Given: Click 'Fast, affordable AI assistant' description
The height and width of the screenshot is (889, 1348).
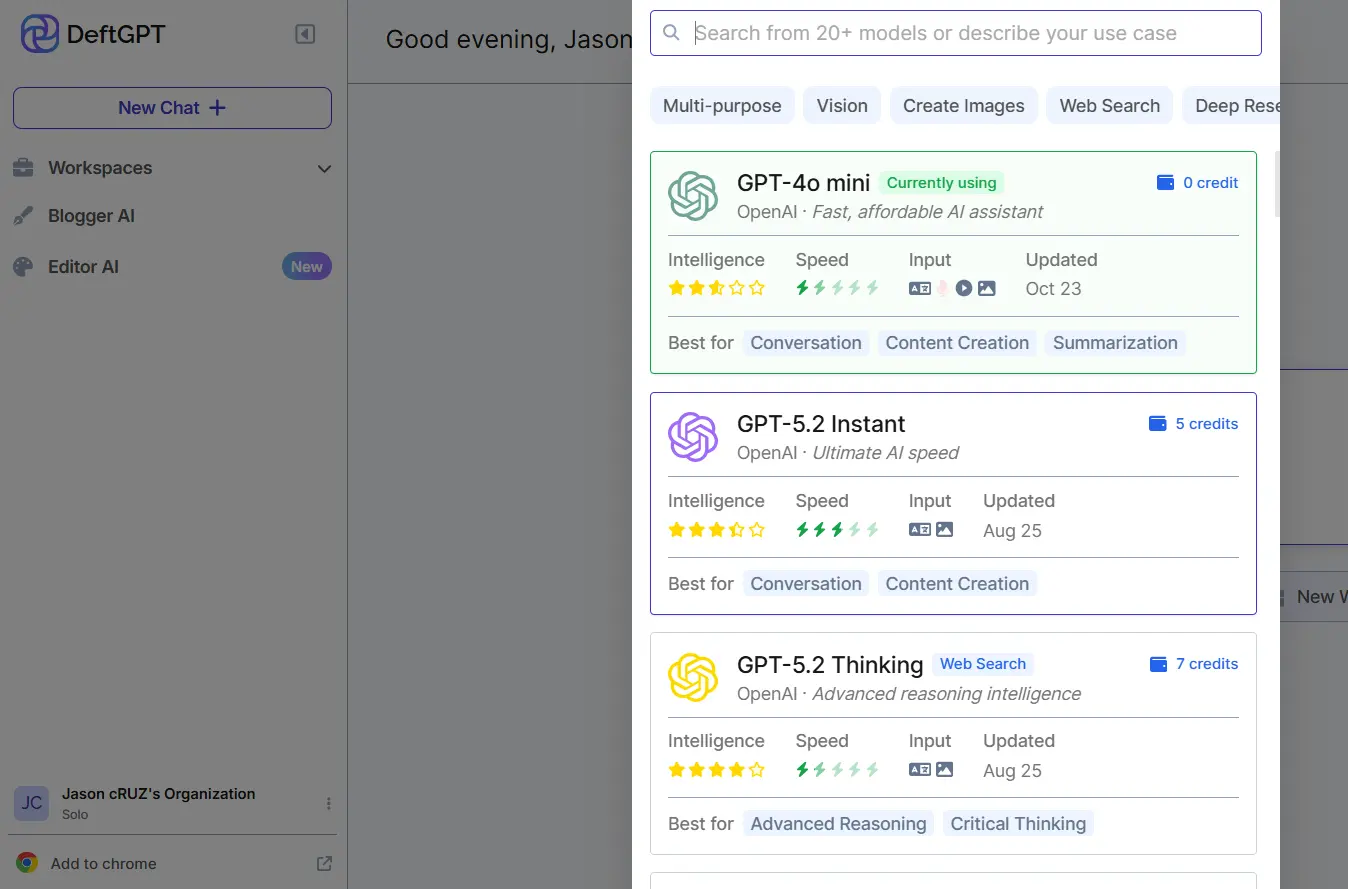Looking at the screenshot, I should pos(927,212).
